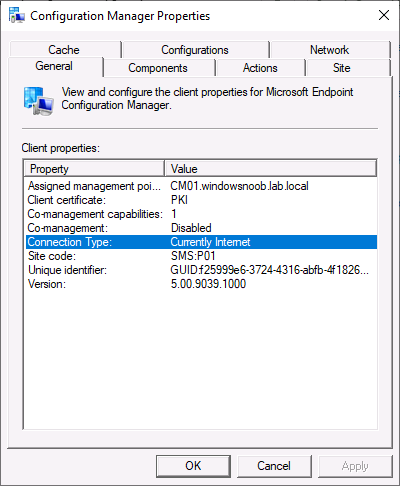This screenshot has height=486, width=400.
Task: Click the computer icon beside the description
Action: coord(39,101)
